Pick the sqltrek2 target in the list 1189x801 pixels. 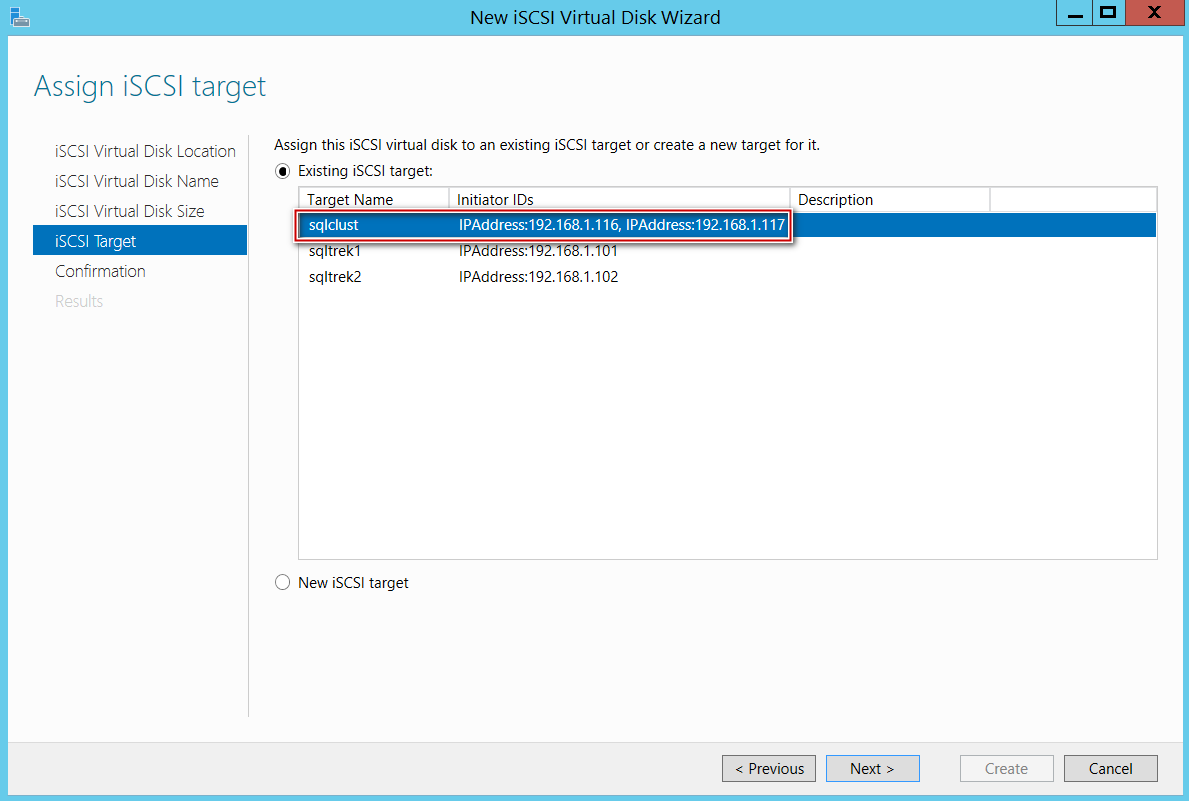click(x=335, y=277)
